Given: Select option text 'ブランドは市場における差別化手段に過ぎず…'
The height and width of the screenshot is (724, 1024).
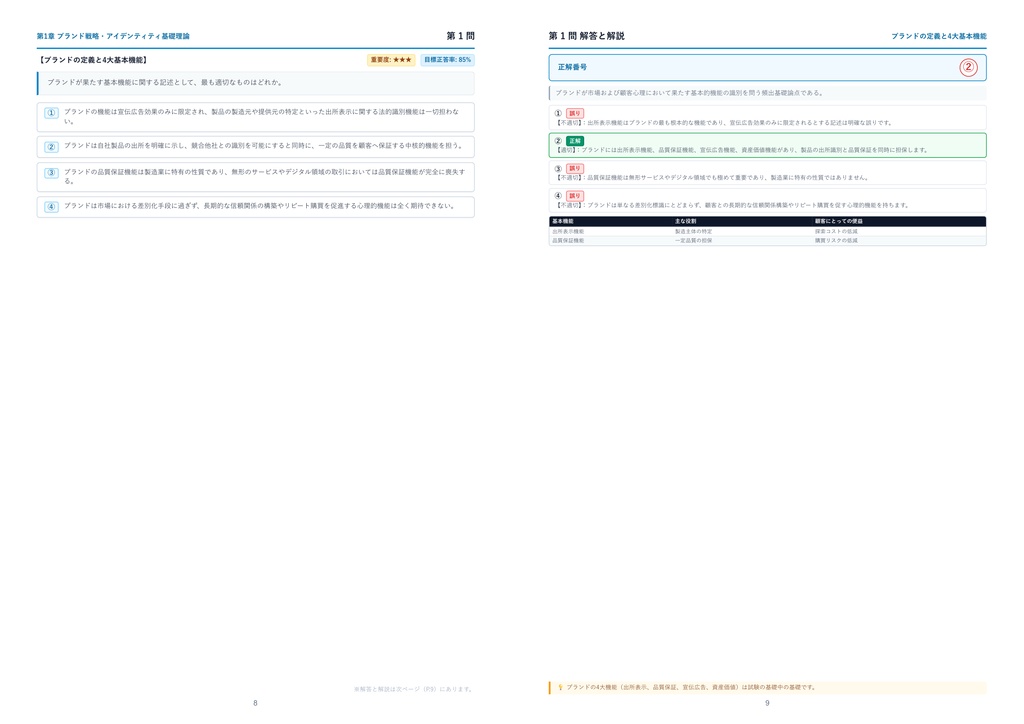Looking at the screenshot, I should [x=259, y=206].
